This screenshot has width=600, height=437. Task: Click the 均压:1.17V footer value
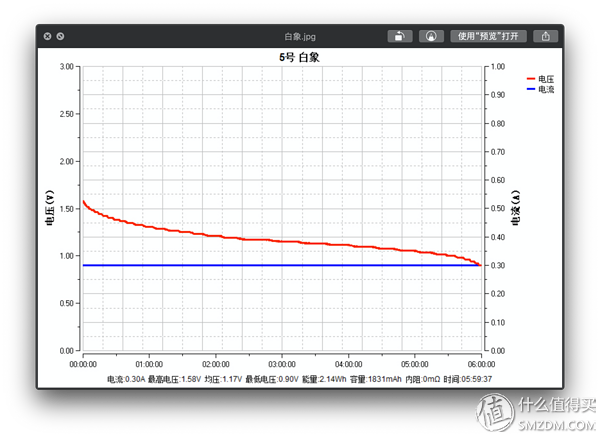(223, 379)
